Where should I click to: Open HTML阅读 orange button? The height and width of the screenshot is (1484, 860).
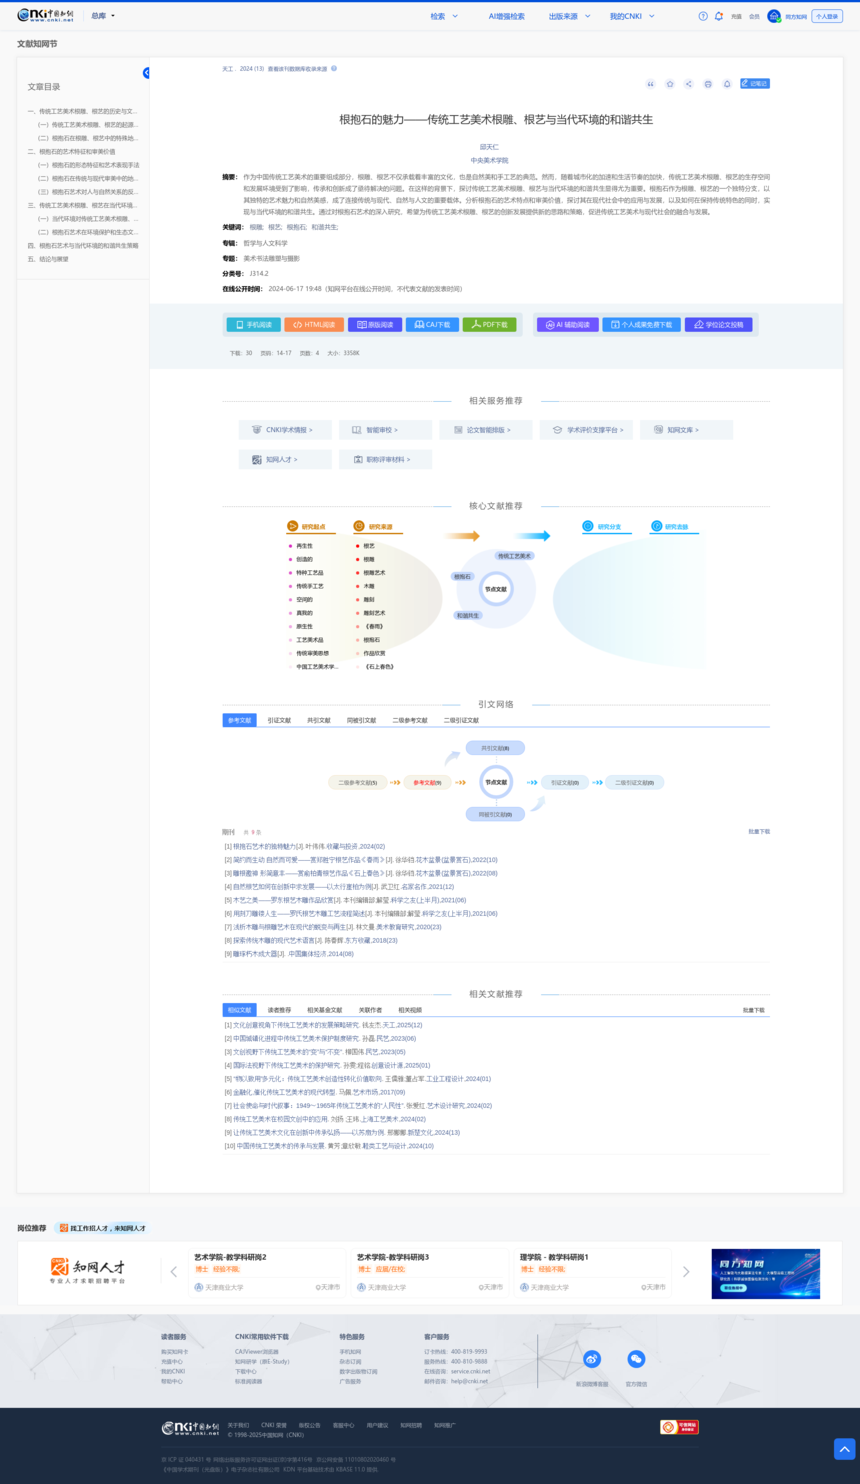(x=314, y=325)
